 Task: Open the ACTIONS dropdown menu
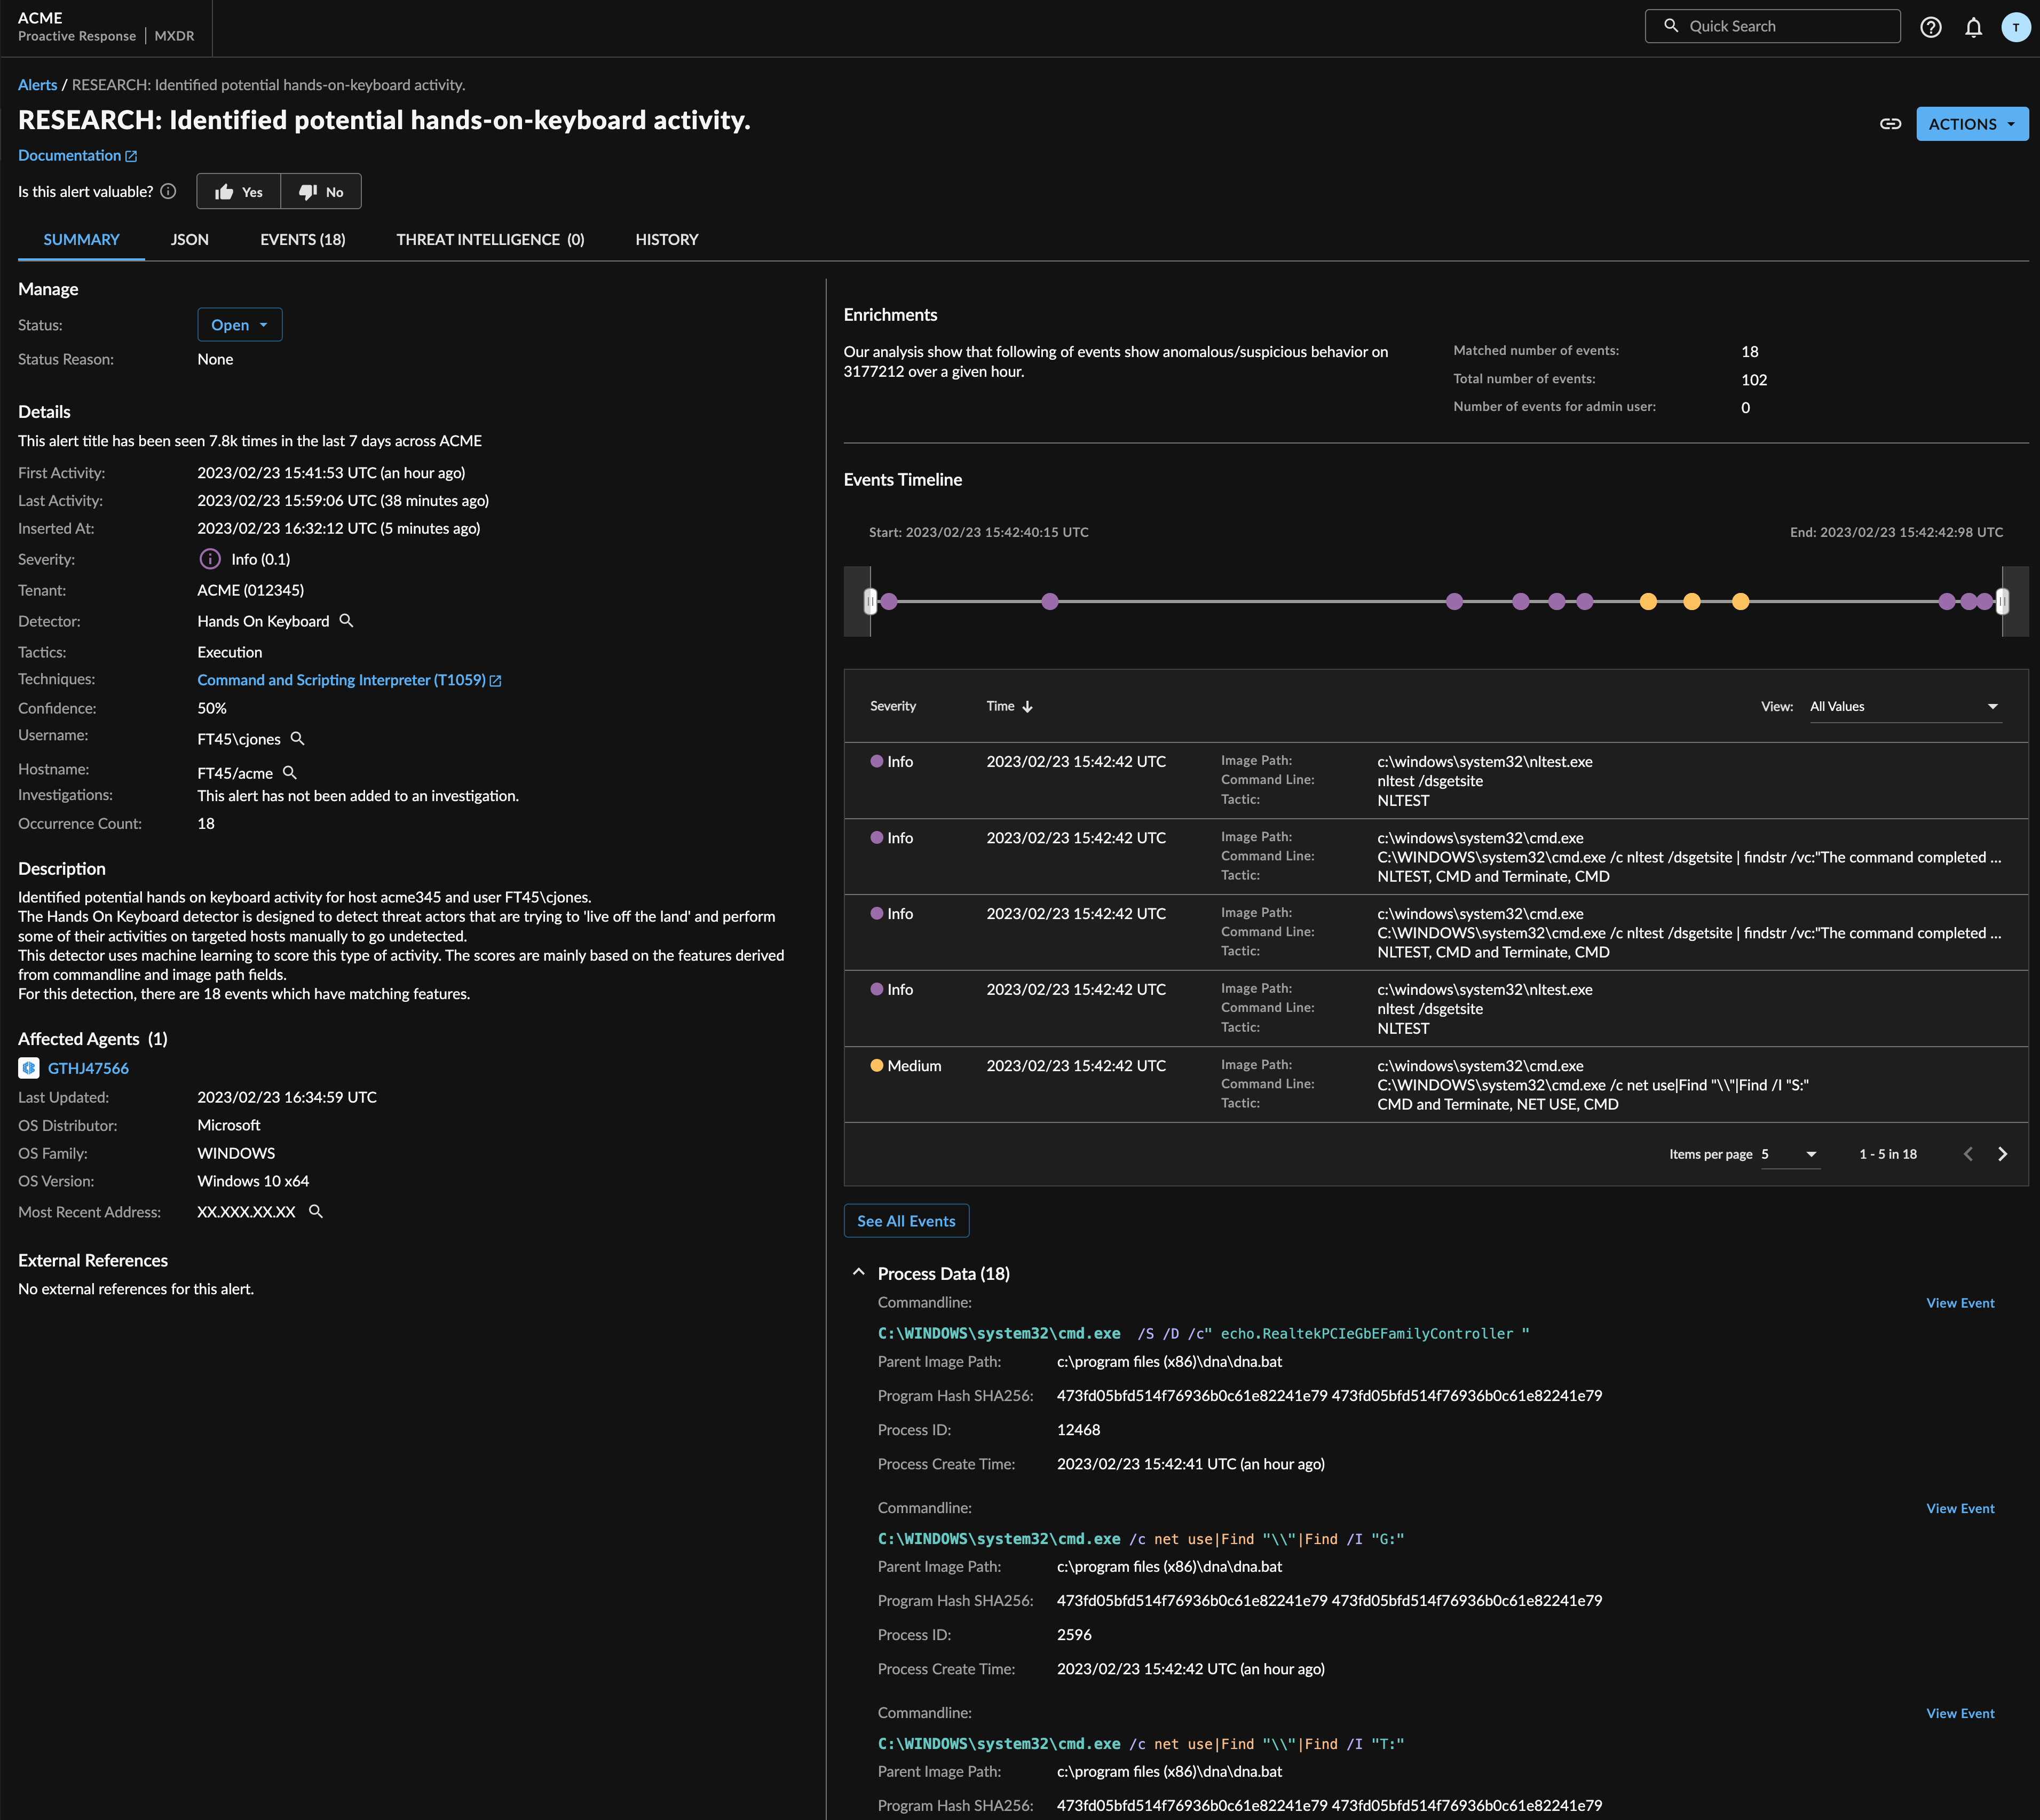(x=1971, y=124)
